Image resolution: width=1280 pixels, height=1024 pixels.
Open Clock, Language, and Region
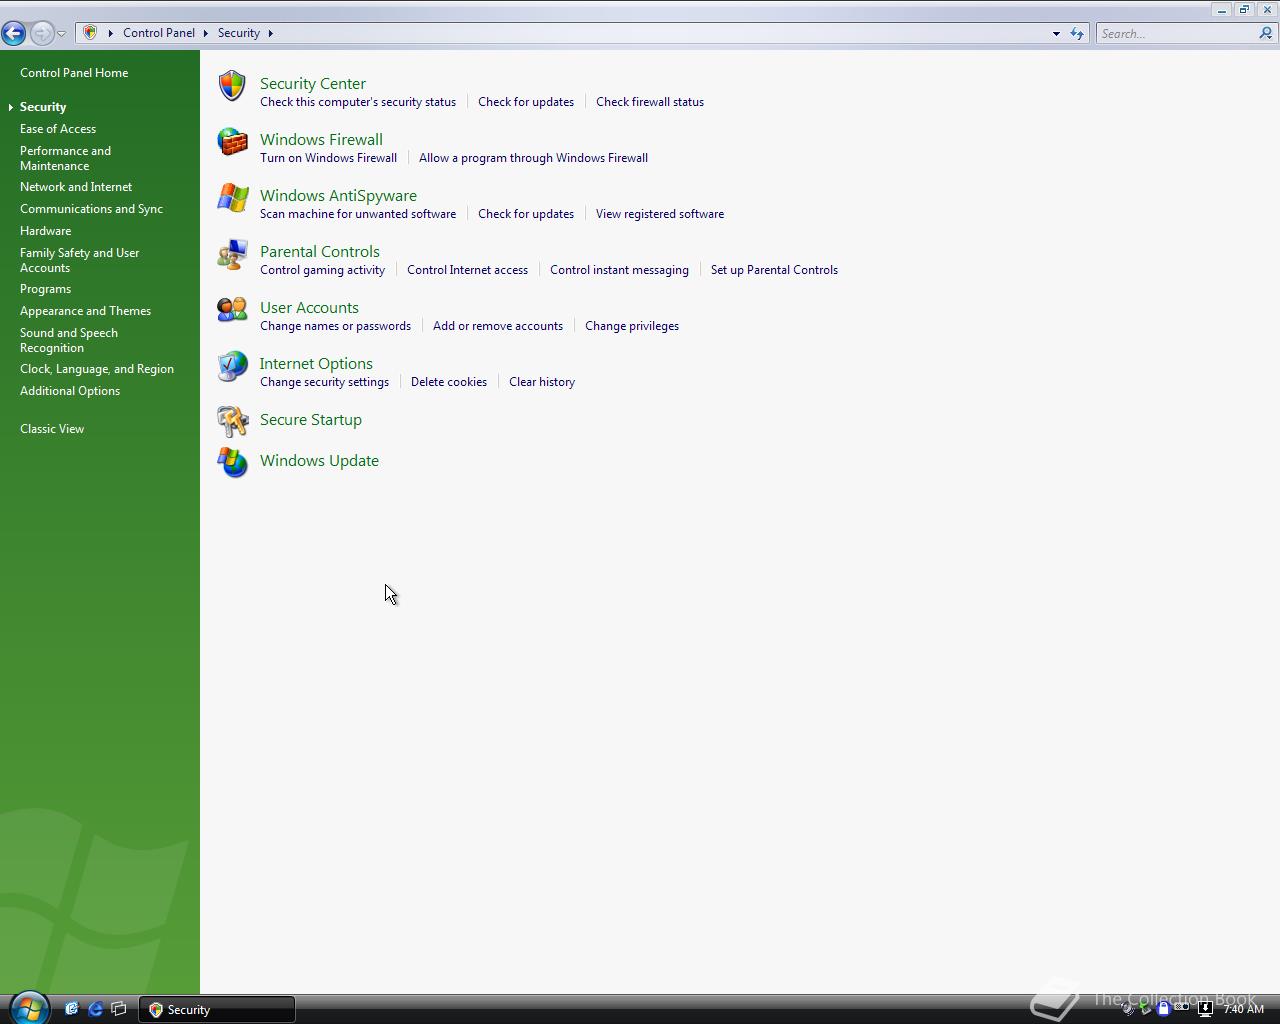[x=97, y=369]
